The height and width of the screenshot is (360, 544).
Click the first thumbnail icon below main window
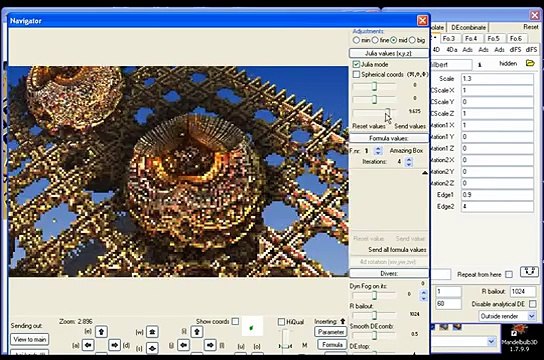click(x=444, y=327)
